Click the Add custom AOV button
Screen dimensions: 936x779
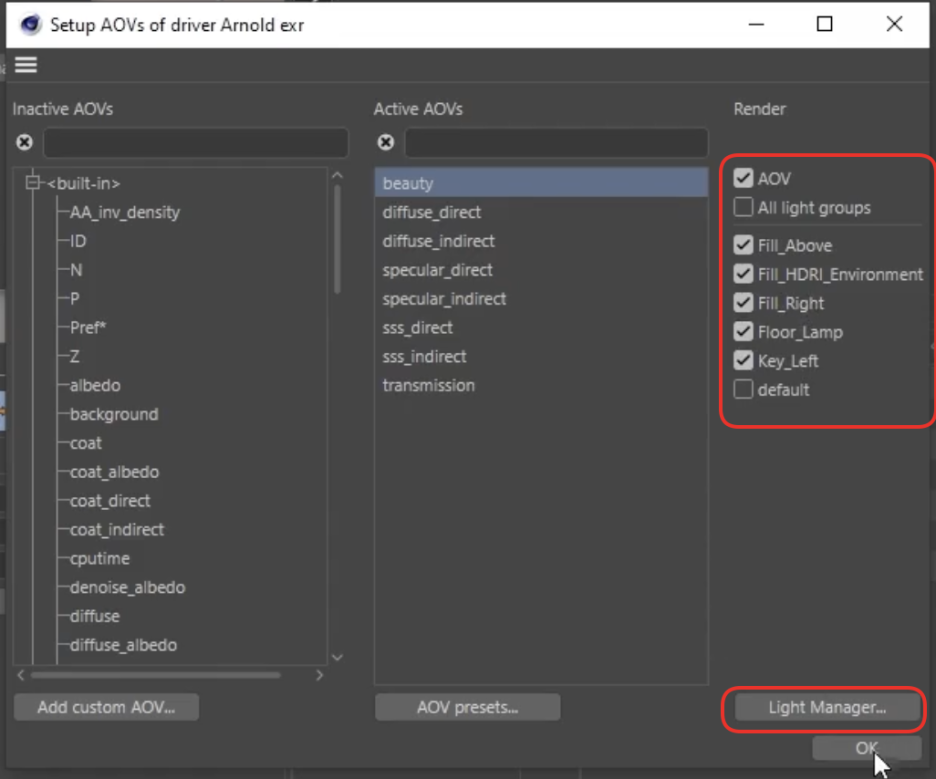click(x=106, y=707)
